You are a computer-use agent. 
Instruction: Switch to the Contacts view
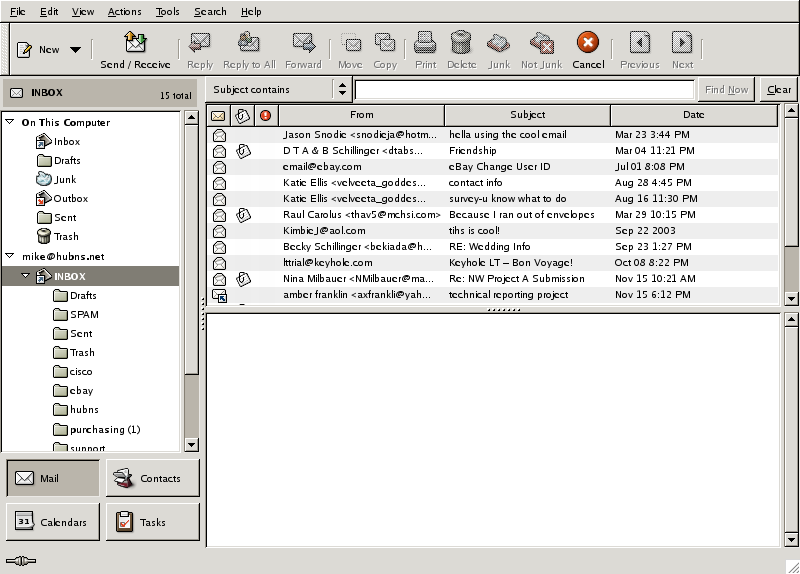pos(152,478)
